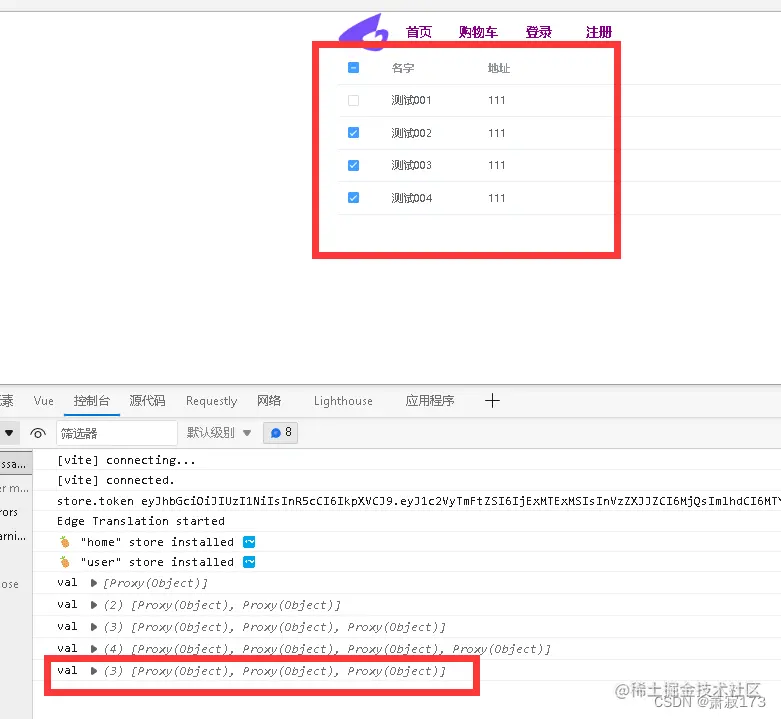Open the 注册 link
This screenshot has width=781, height=719.
tap(599, 32)
